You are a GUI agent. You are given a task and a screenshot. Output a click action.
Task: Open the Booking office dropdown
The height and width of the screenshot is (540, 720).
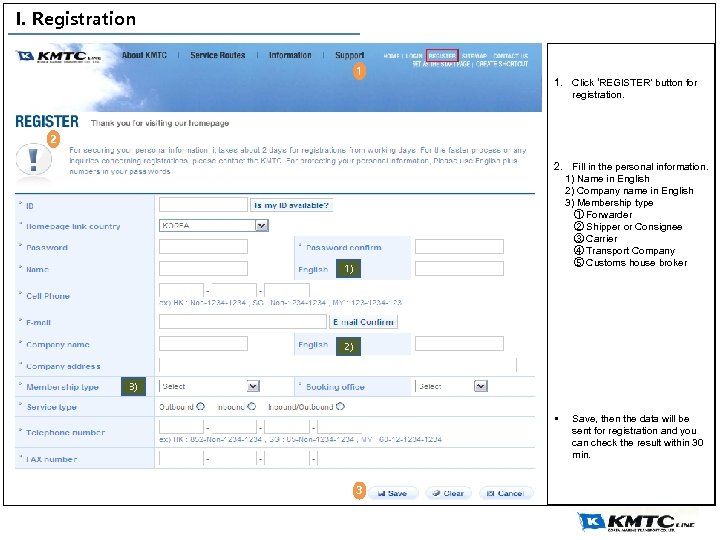pyautogui.click(x=452, y=386)
